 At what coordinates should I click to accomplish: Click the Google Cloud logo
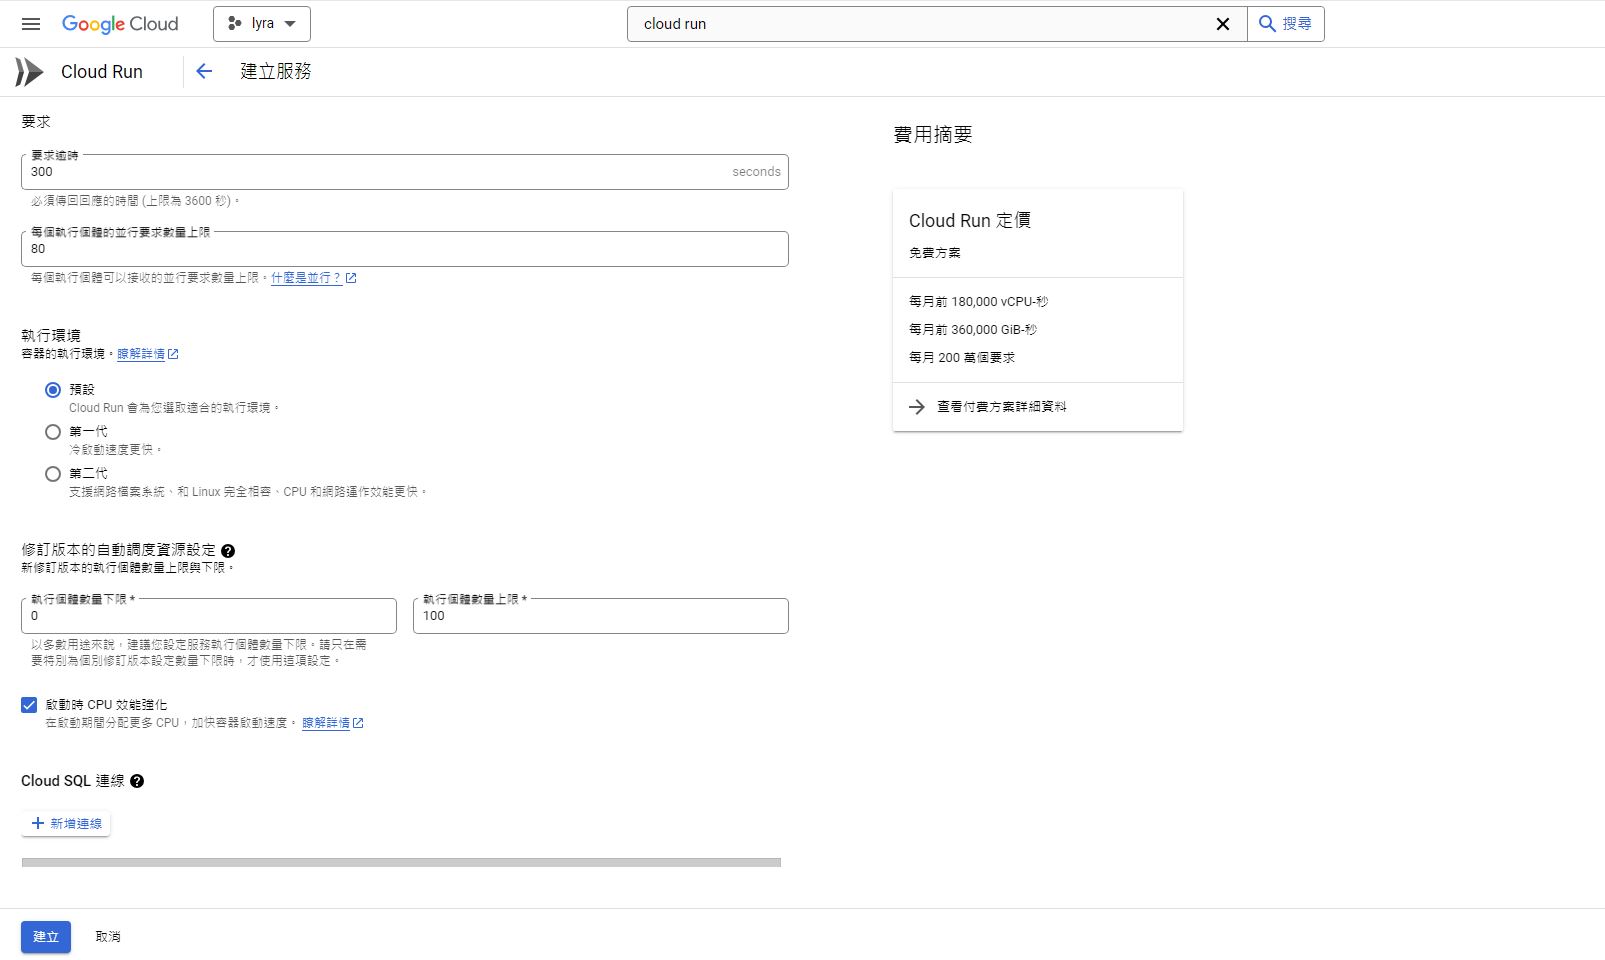(120, 24)
